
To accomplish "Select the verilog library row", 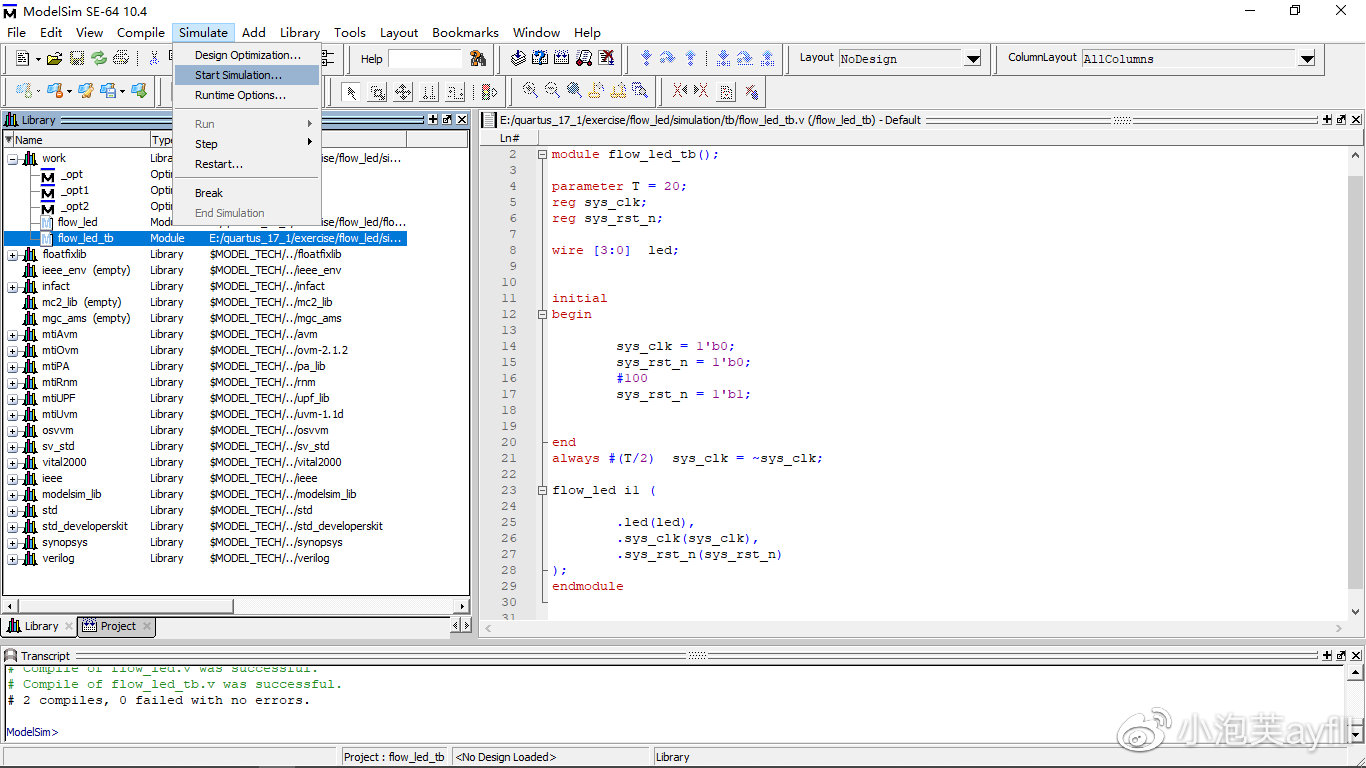I will (x=205, y=558).
